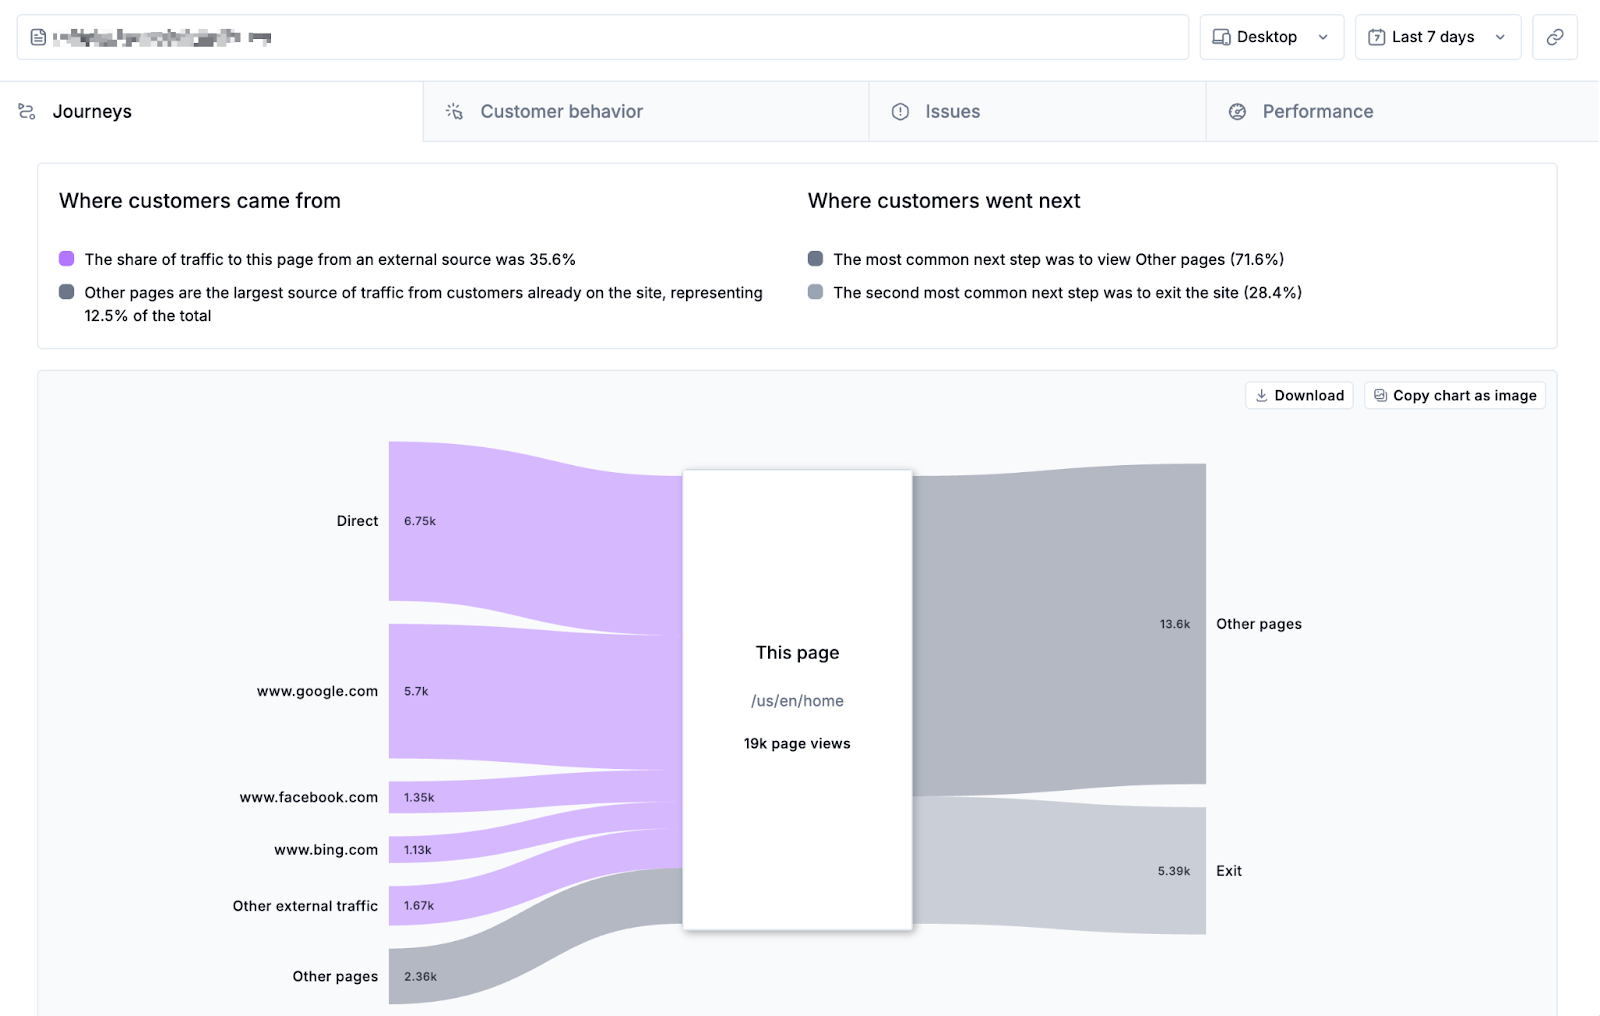This screenshot has width=1600, height=1016.
Task: Switch to the Performance tab
Action: 1318,111
